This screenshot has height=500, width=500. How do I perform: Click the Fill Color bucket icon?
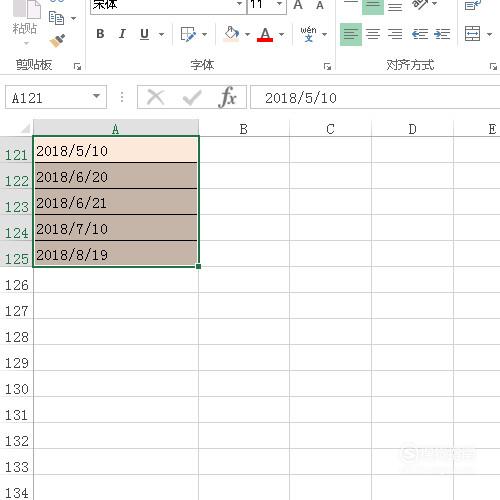coord(232,34)
